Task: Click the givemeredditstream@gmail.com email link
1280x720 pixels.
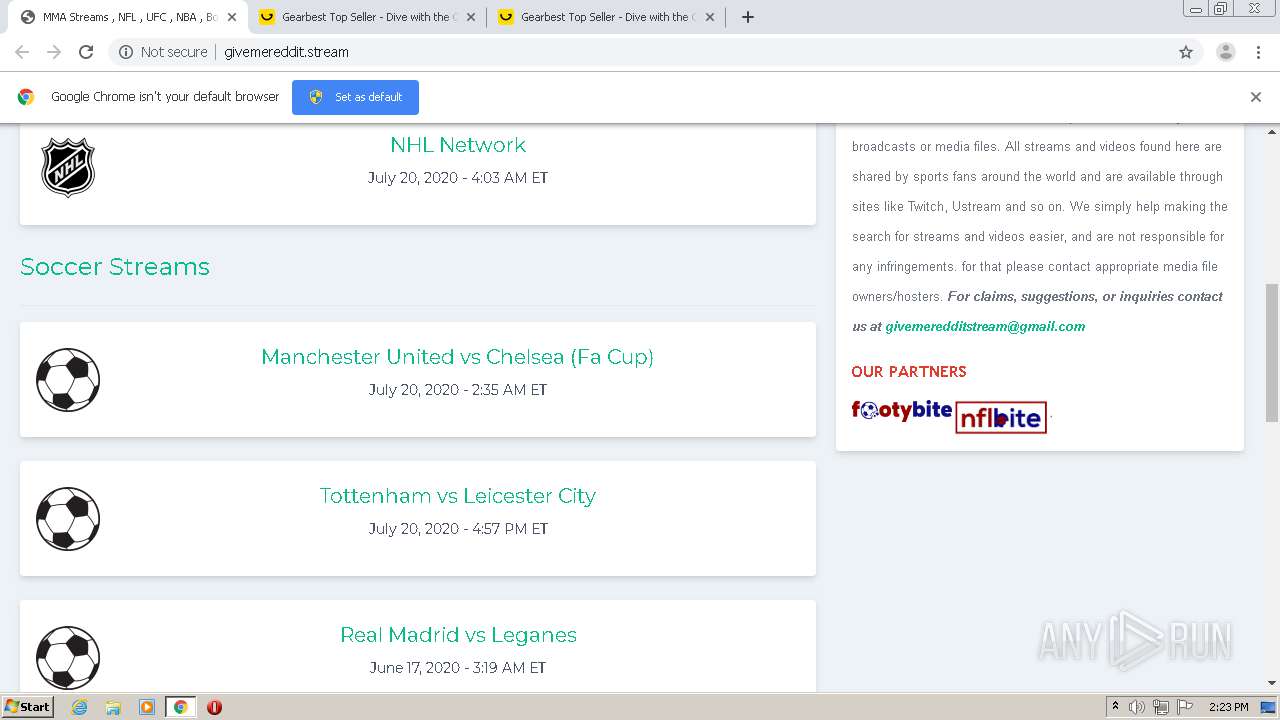Action: click(x=985, y=326)
